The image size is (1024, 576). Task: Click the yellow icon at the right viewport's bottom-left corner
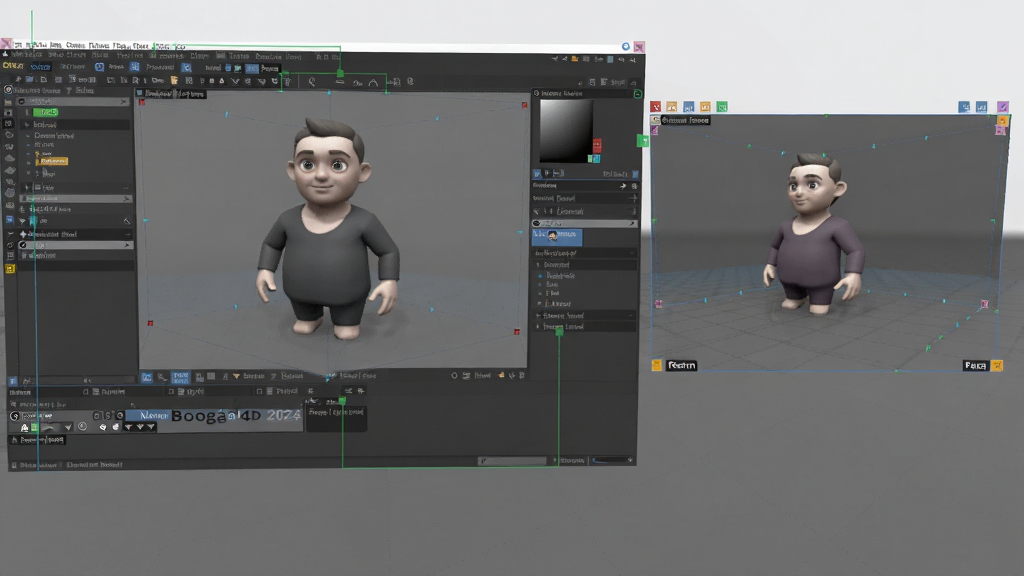coord(657,365)
